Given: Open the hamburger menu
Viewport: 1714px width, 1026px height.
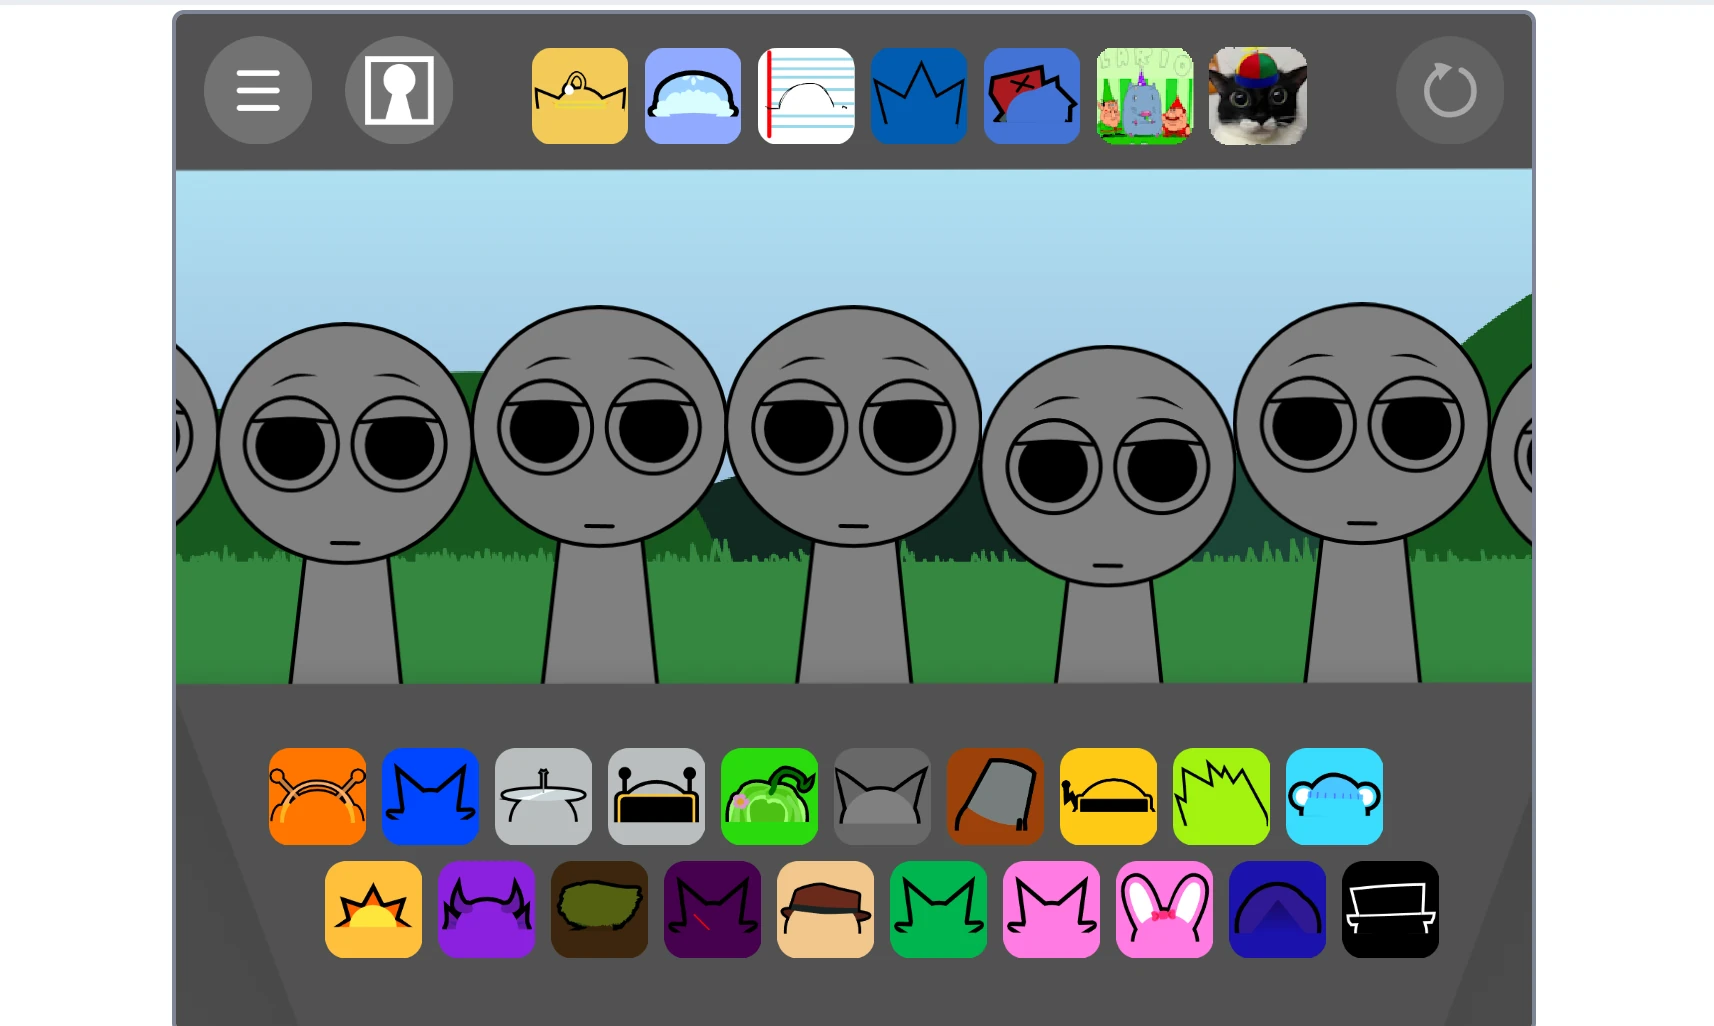Looking at the screenshot, I should coord(258,90).
